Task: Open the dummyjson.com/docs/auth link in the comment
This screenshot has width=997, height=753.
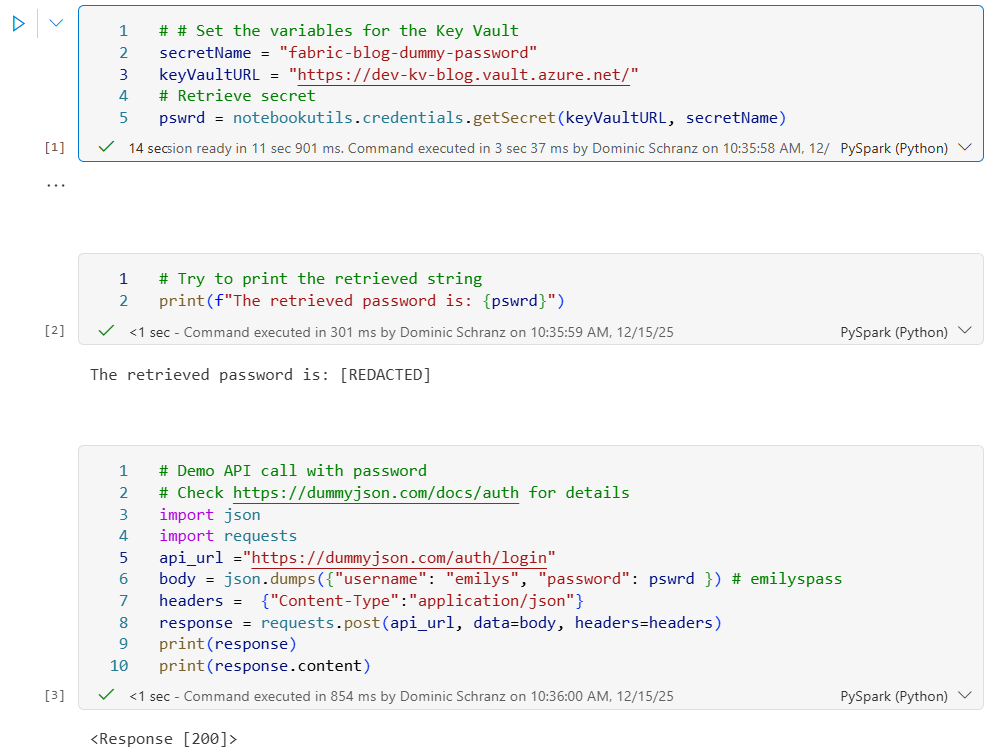Action: (375, 493)
